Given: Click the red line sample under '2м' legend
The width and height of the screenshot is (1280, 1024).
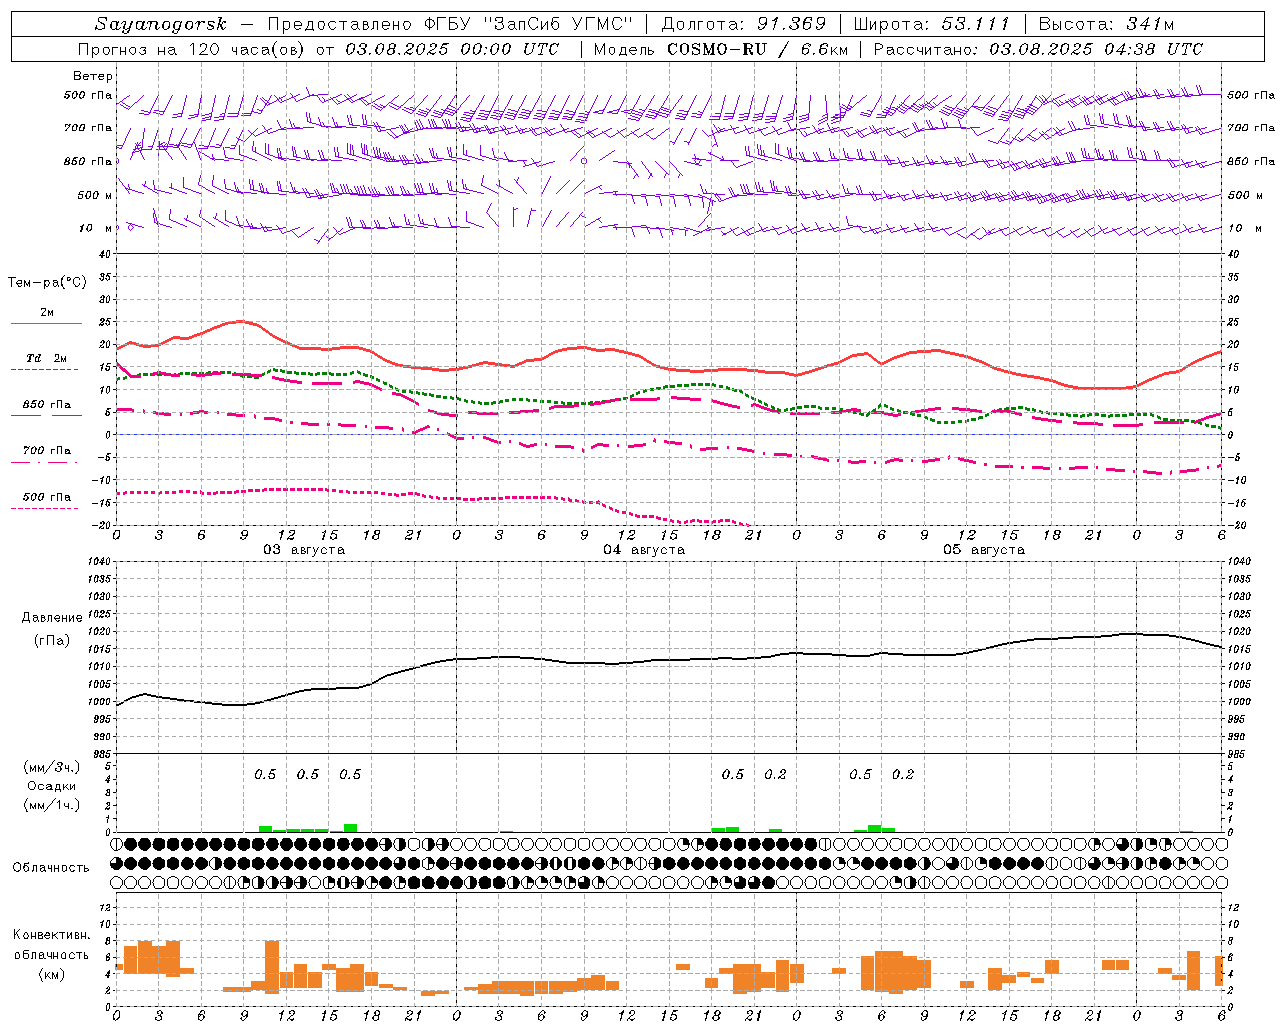Looking at the screenshot, I should (x=46, y=324).
